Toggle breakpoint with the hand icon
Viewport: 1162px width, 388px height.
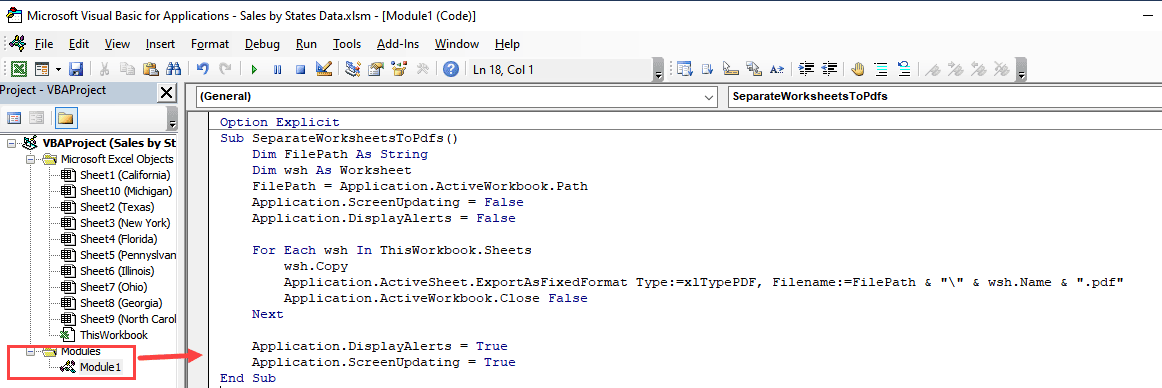click(858, 70)
